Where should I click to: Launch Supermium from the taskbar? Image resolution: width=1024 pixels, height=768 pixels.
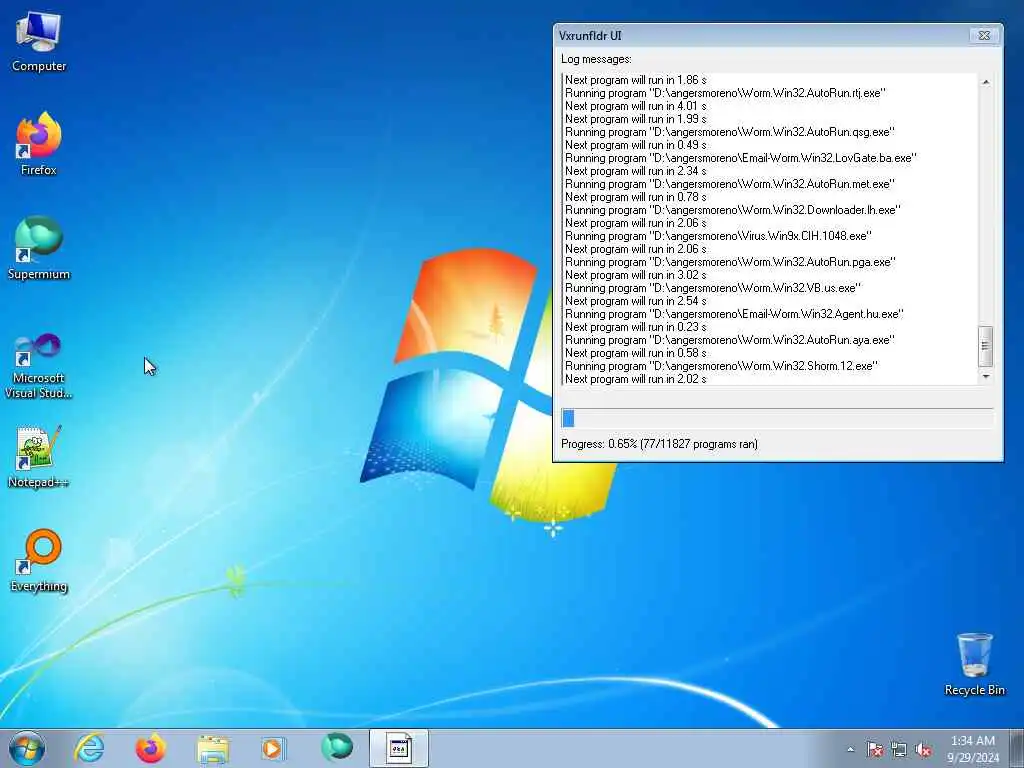point(337,747)
